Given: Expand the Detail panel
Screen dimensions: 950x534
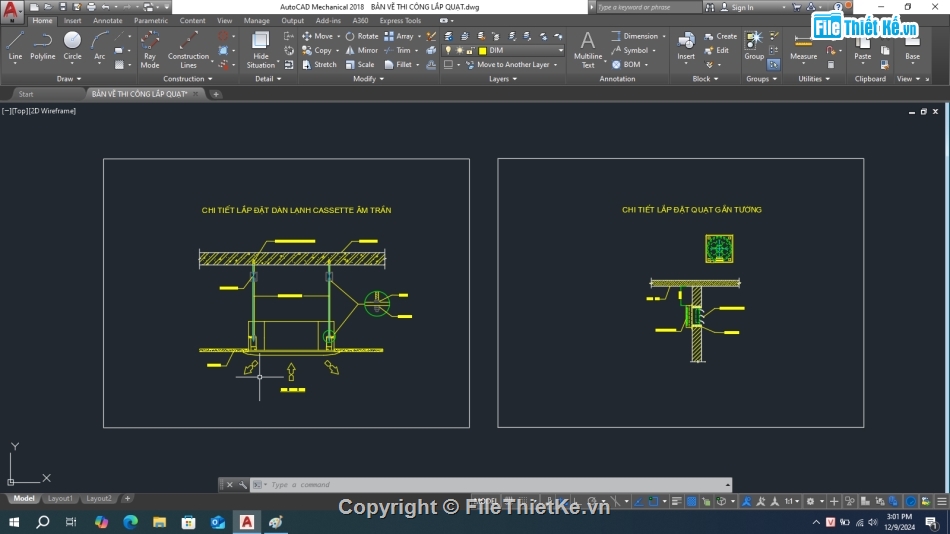Looking at the screenshot, I should click(x=268, y=79).
